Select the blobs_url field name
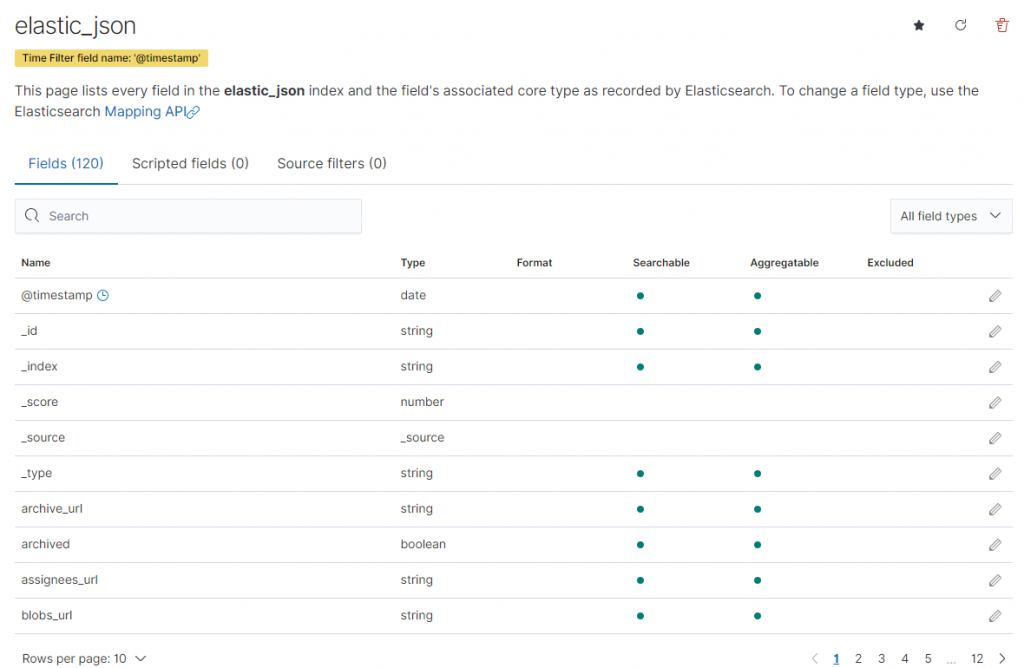This screenshot has width=1024, height=668. pyautogui.click(x=47, y=615)
